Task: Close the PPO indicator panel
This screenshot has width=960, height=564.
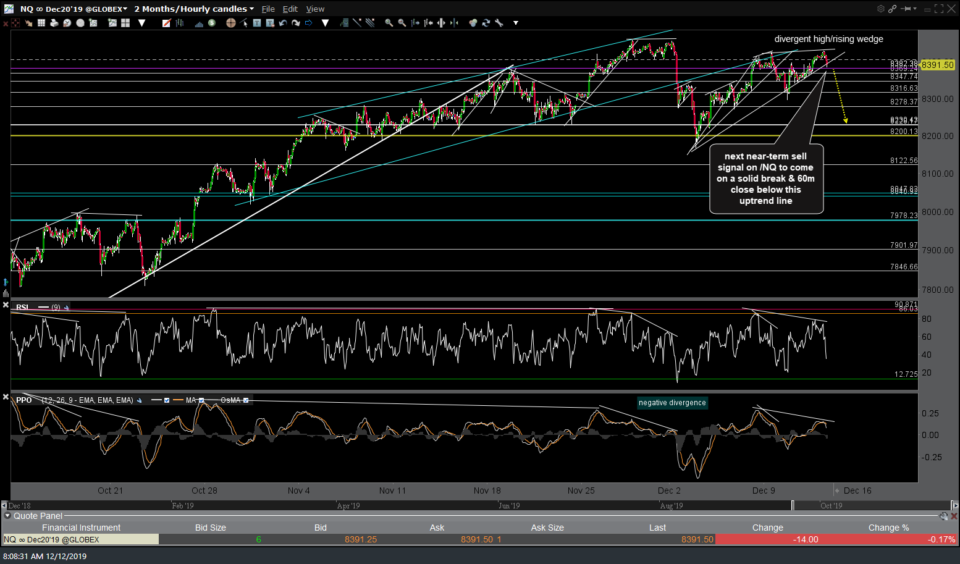Action: [6, 397]
